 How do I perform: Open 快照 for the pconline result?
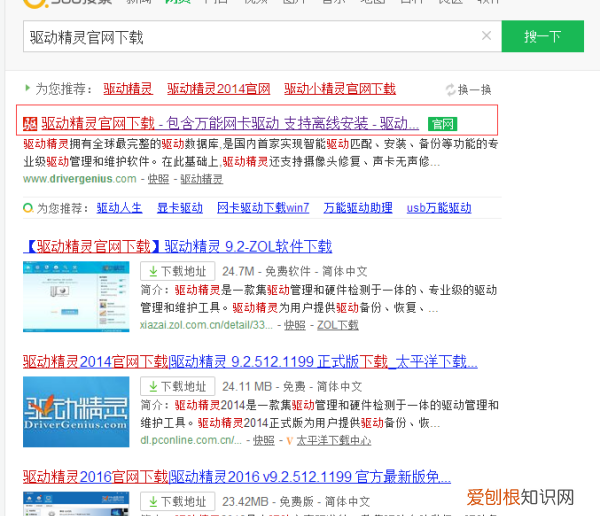tap(264, 441)
